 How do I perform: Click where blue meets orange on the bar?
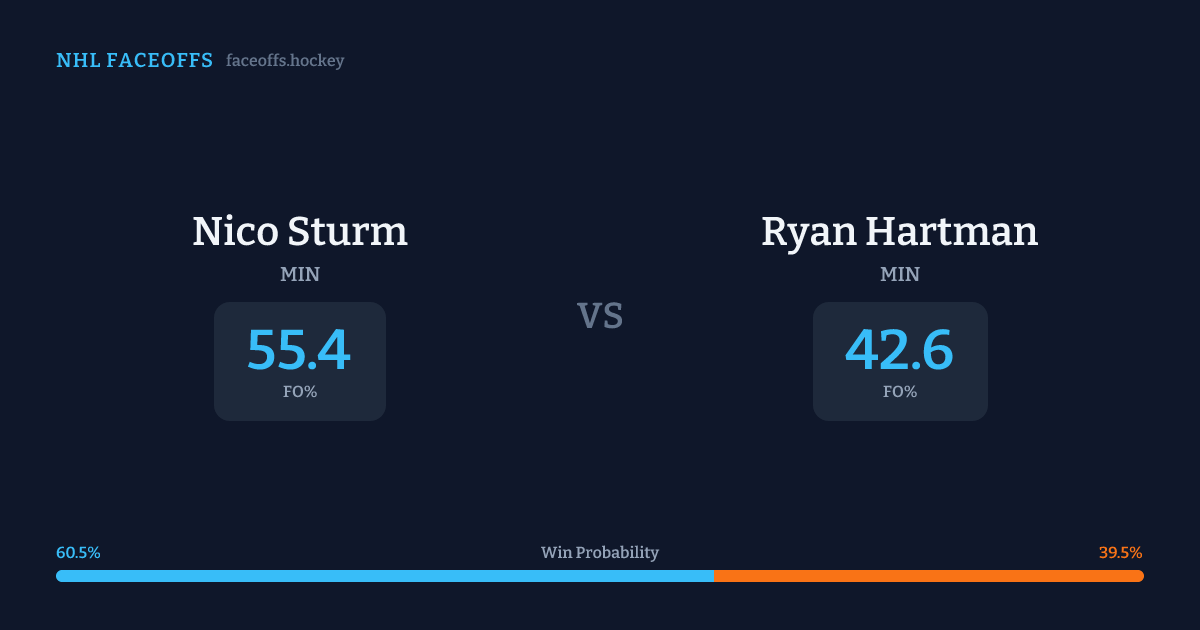click(713, 576)
